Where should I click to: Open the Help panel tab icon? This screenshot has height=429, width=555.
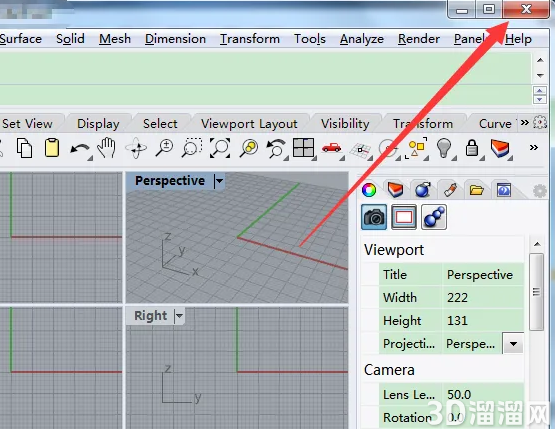tap(504, 190)
